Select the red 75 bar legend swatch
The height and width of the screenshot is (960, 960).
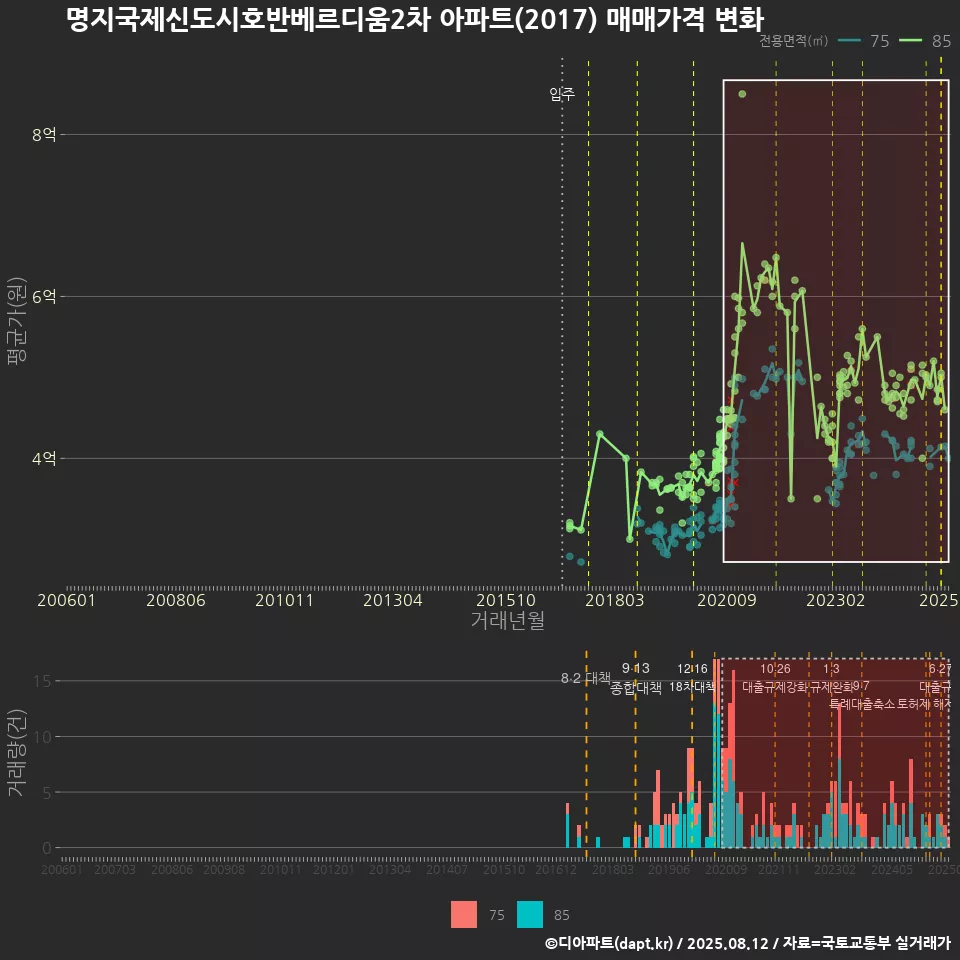tap(463, 915)
